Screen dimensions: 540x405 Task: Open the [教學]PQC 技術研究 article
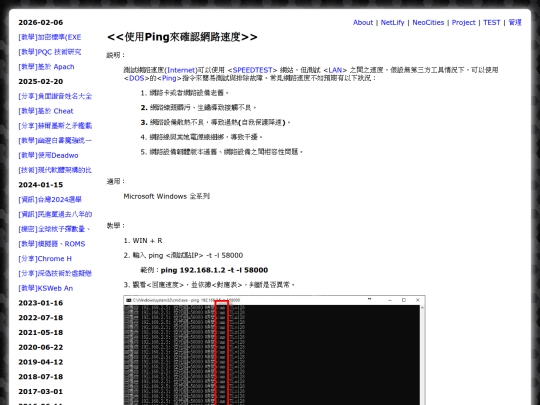click(x=50, y=52)
